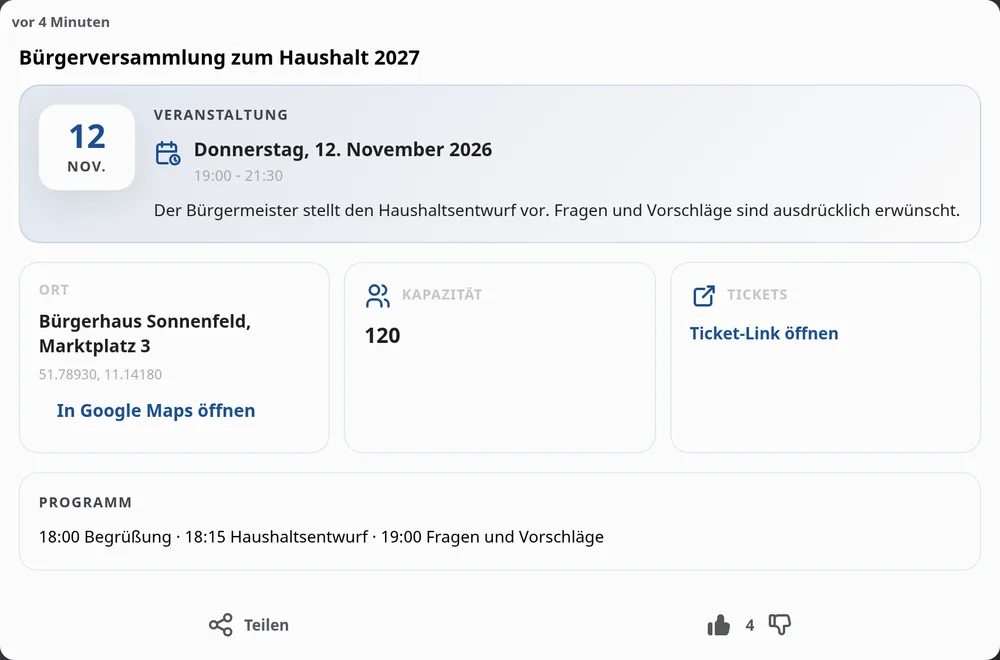Click the calendar clock icon beside the date
This screenshot has width=1000, height=660.
click(x=168, y=153)
